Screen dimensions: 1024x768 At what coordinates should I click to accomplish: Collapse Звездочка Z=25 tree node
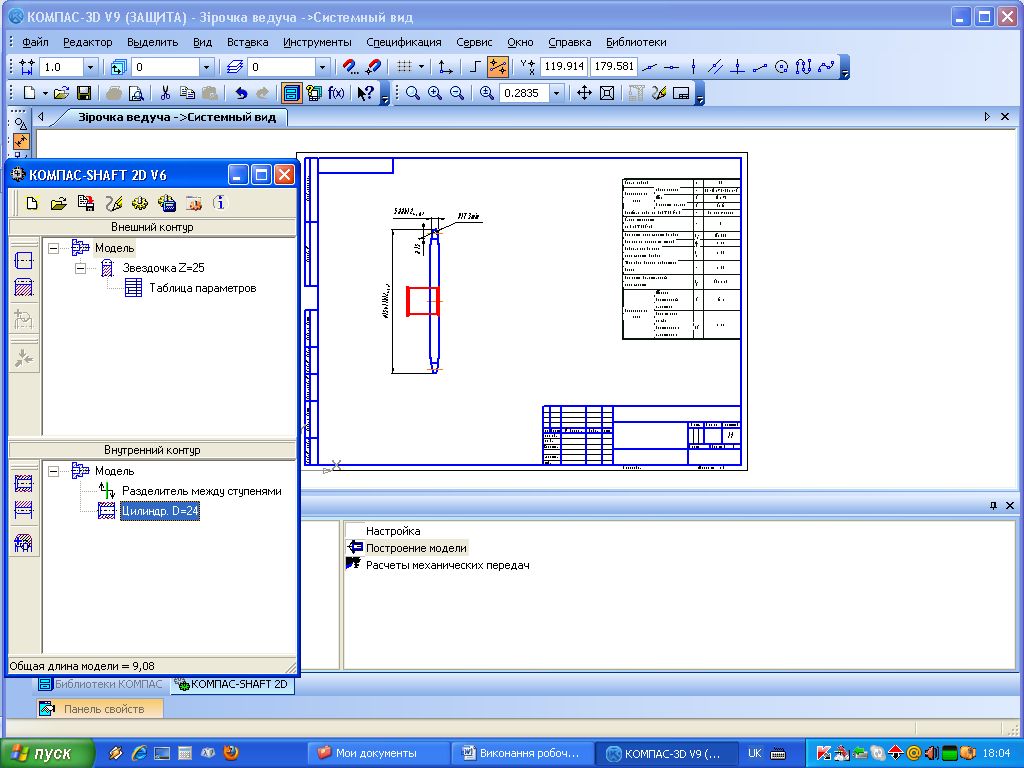[x=80, y=268]
